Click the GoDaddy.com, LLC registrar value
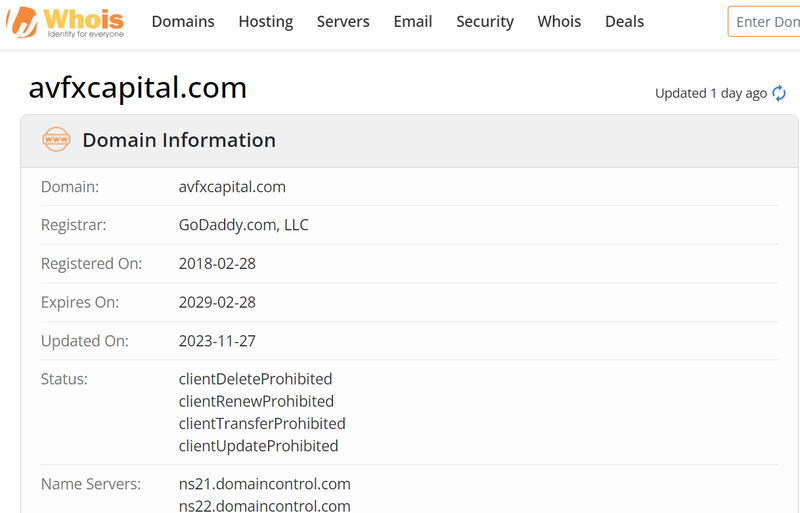Viewport: 800px width, 513px height. (244, 225)
